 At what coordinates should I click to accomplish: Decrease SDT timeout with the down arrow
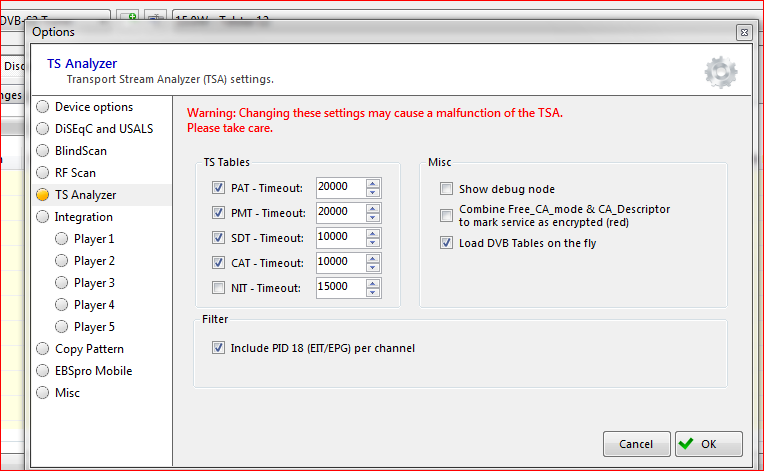coord(373,242)
